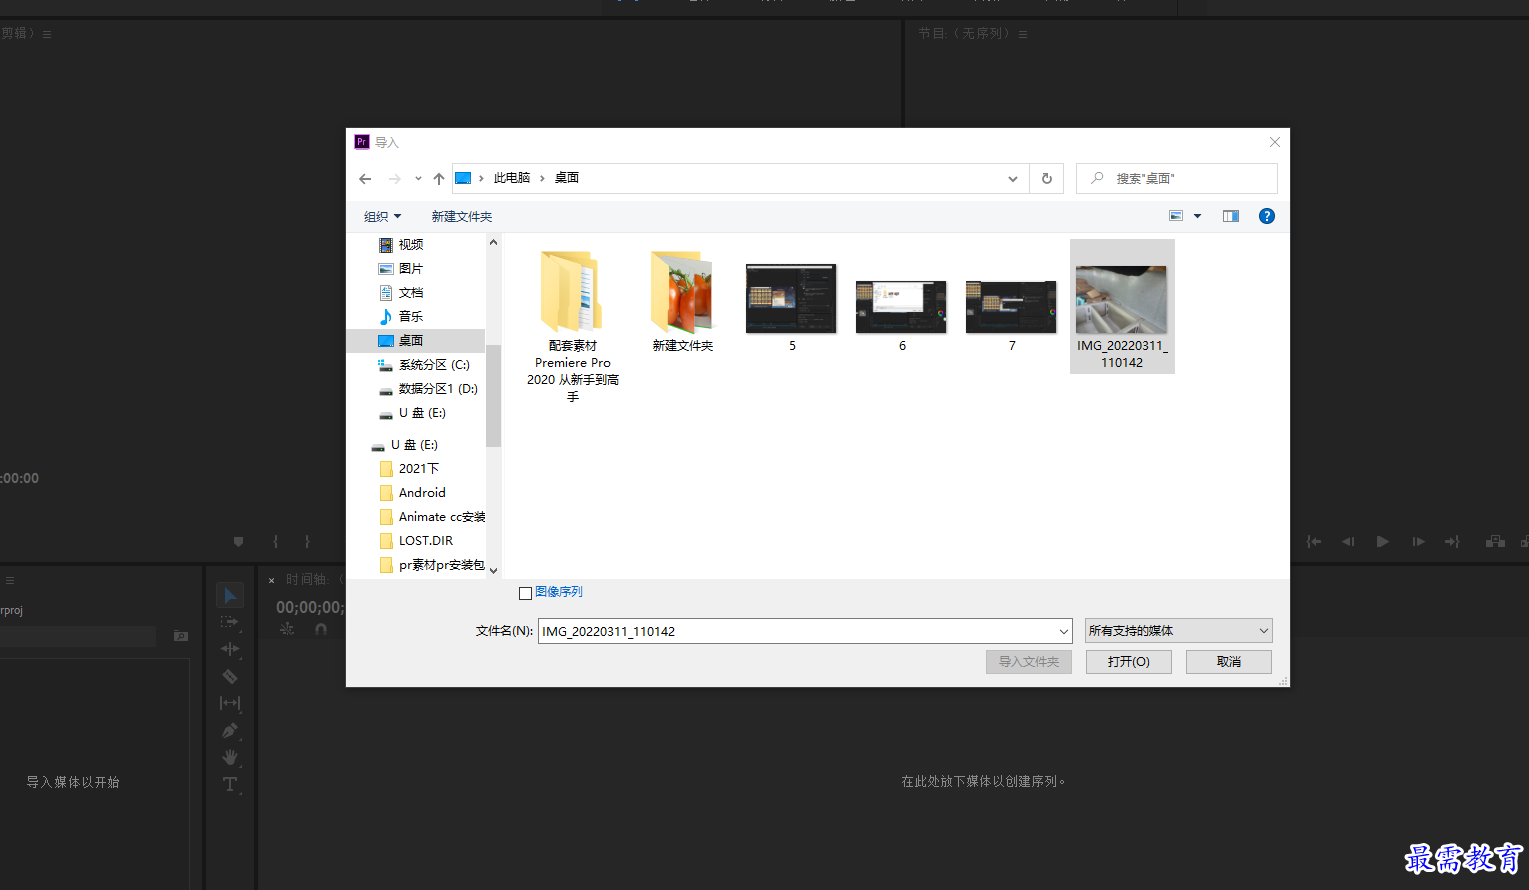1529x890 pixels.
Task: Change the file view layout icon
Action: coord(1176,216)
